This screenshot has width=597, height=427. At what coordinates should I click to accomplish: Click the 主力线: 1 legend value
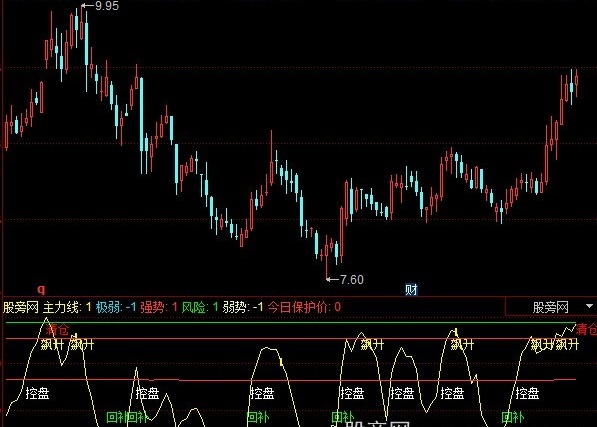pos(67,307)
